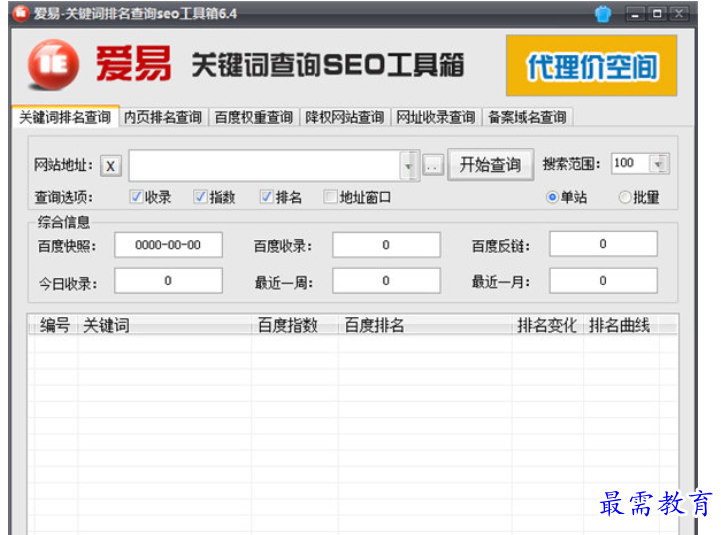
Task: Switch to the 内页排名查询 tab
Action: point(163,117)
